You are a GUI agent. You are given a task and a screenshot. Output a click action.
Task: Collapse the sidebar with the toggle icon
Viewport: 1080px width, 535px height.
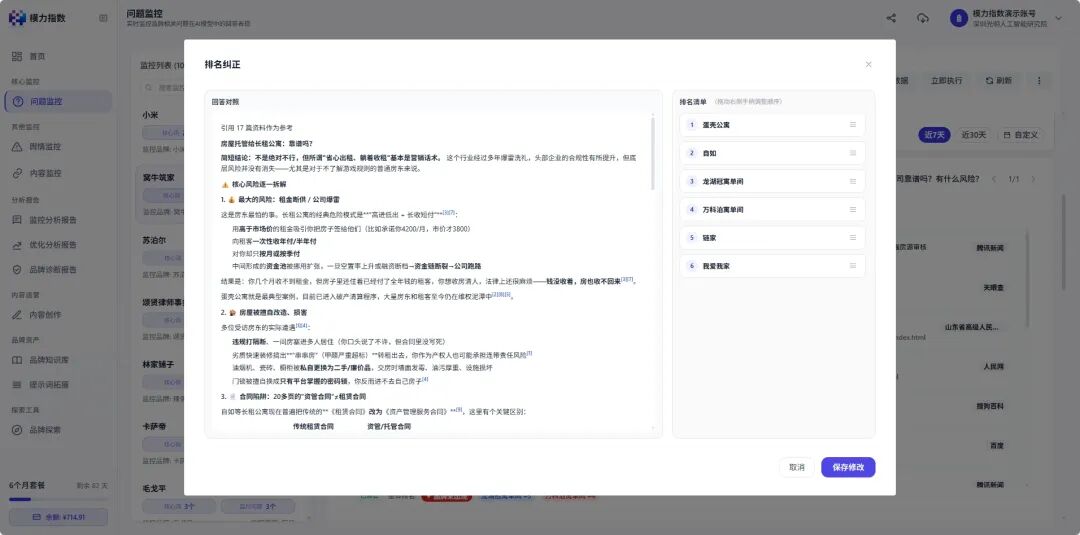[103, 18]
